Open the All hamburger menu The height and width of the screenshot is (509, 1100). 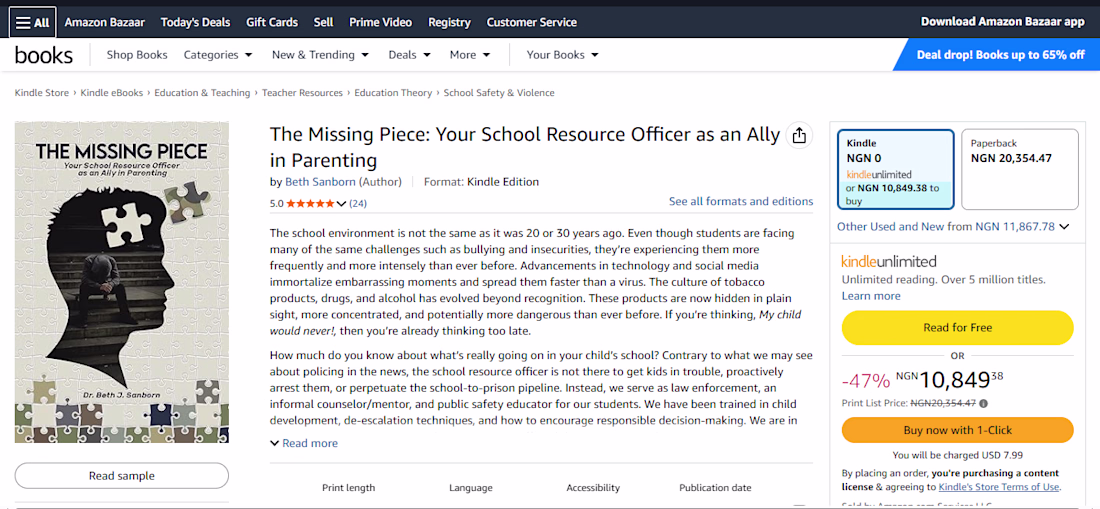point(32,22)
